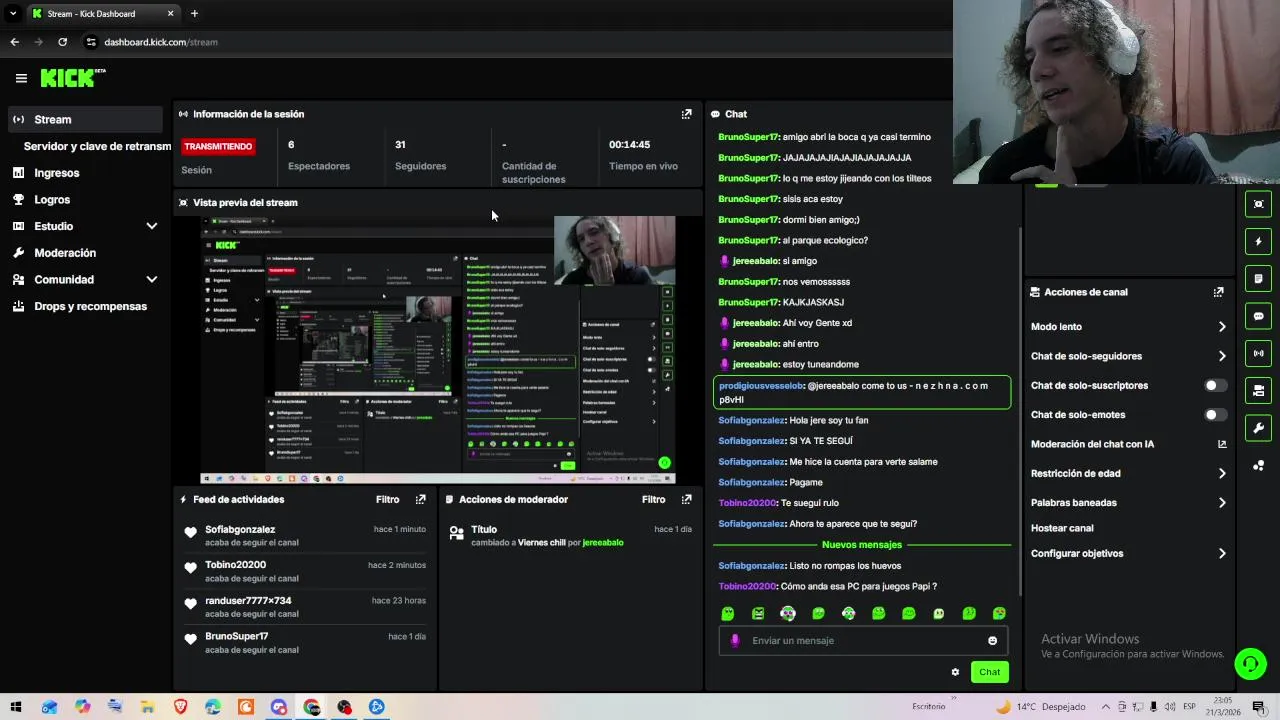This screenshot has height=720, width=1280.
Task: Click username jereeabalo in the Título moderator action
Action: pos(602,542)
